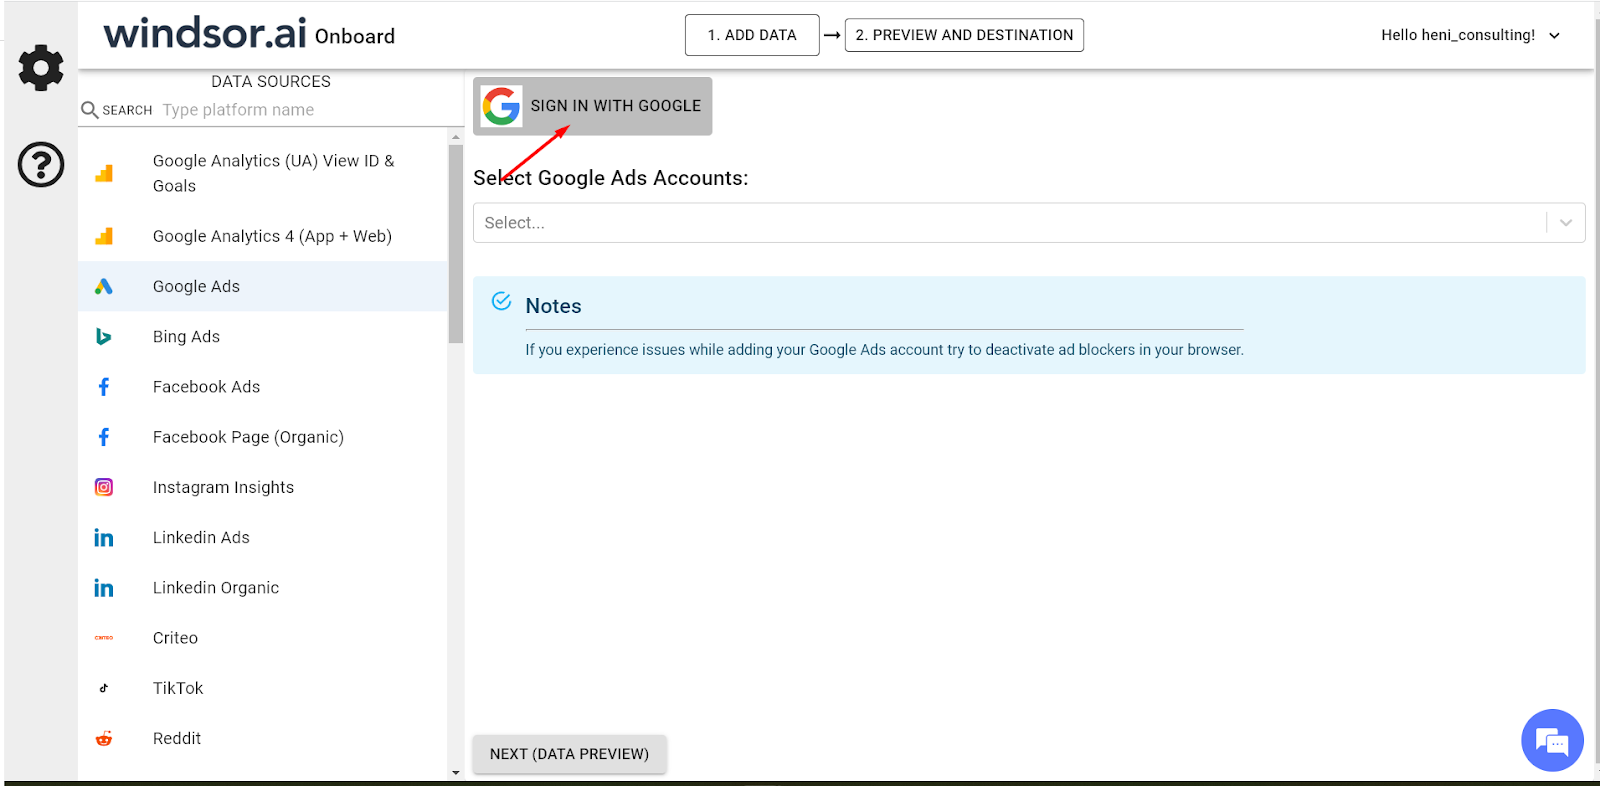This screenshot has width=1600, height=786.
Task: Open the live chat bubble
Action: click(x=1552, y=741)
